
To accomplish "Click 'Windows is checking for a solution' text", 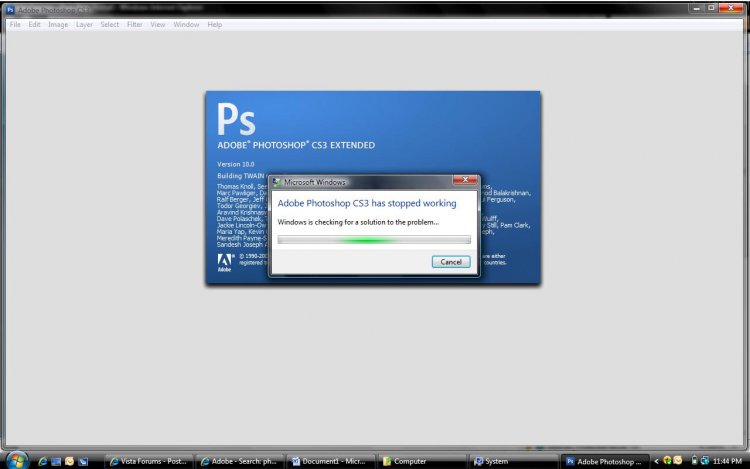I will 358,222.
